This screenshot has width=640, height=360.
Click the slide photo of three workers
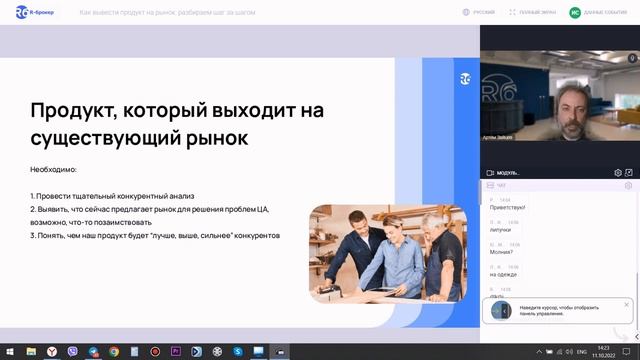point(388,254)
